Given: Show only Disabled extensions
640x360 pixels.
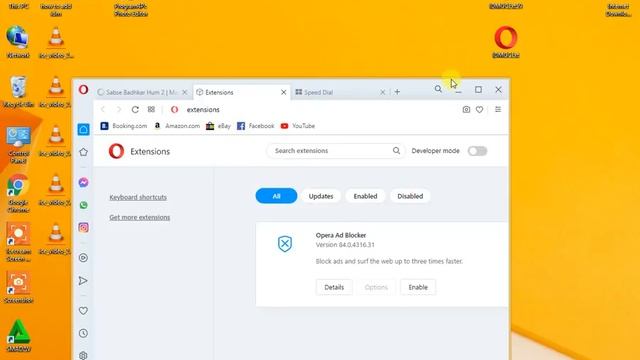Looking at the screenshot, I should click(x=410, y=196).
